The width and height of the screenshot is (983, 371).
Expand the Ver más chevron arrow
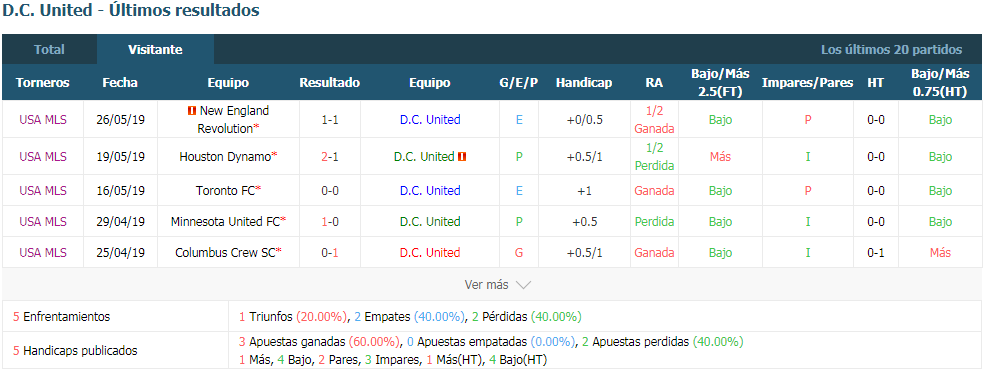(523, 285)
